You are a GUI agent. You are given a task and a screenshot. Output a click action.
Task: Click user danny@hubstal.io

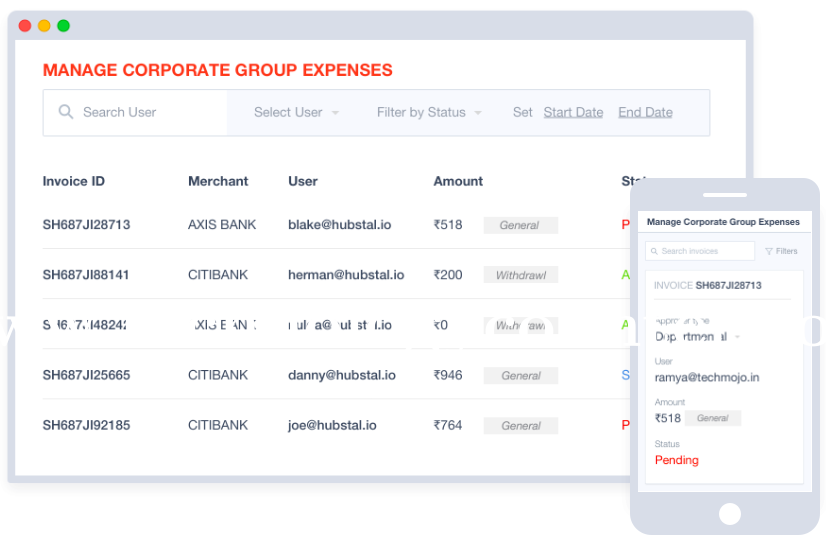point(342,375)
